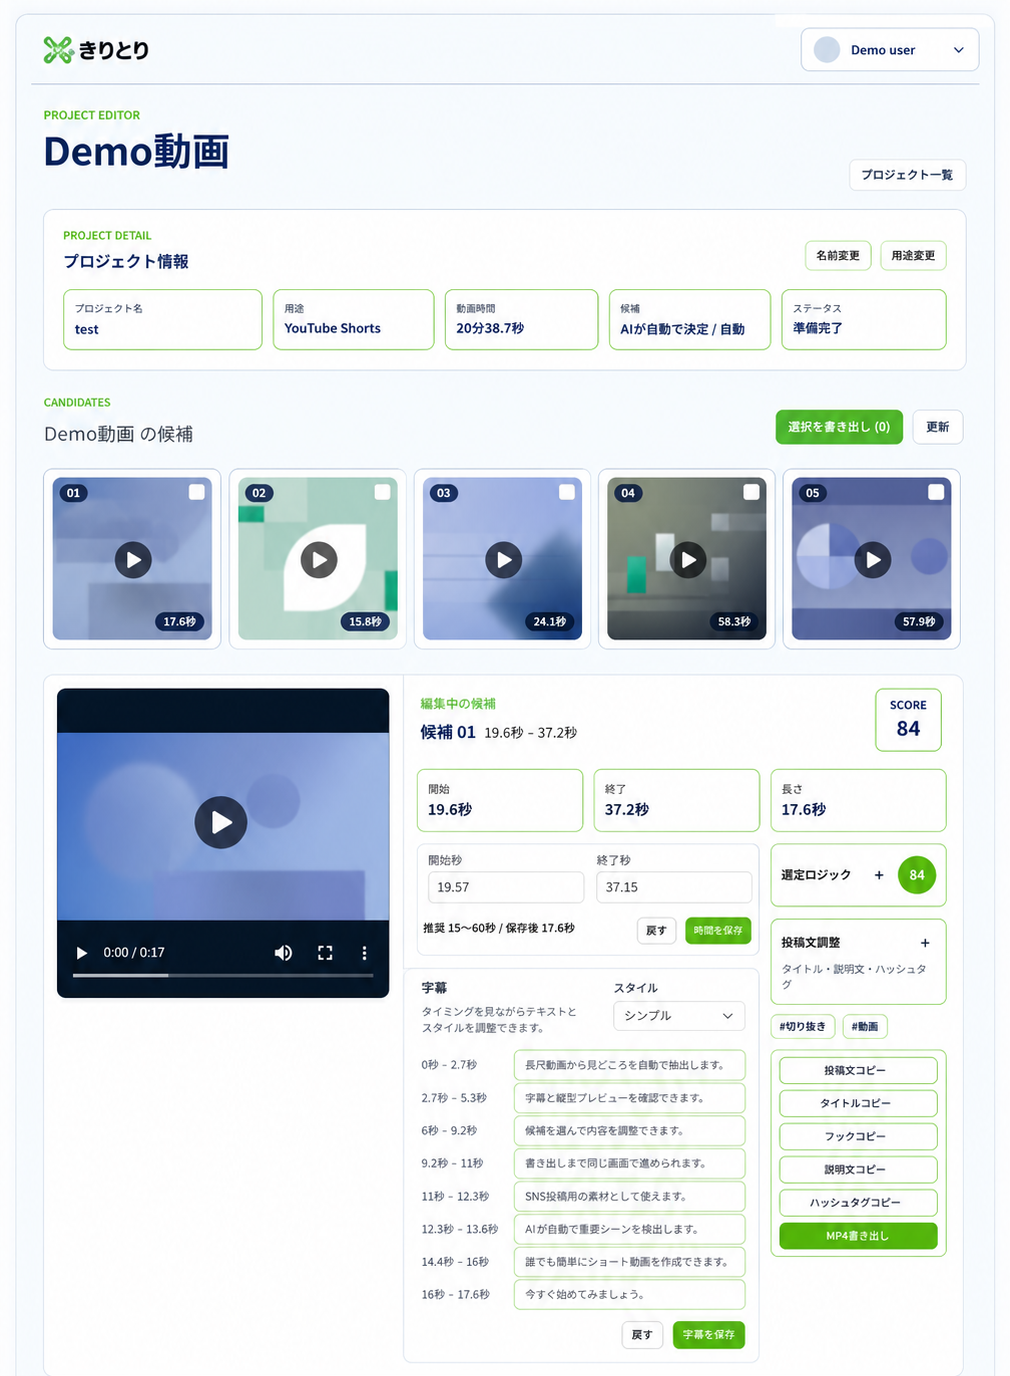
Task: Open the Demo user account dropdown
Action: click(x=890, y=50)
